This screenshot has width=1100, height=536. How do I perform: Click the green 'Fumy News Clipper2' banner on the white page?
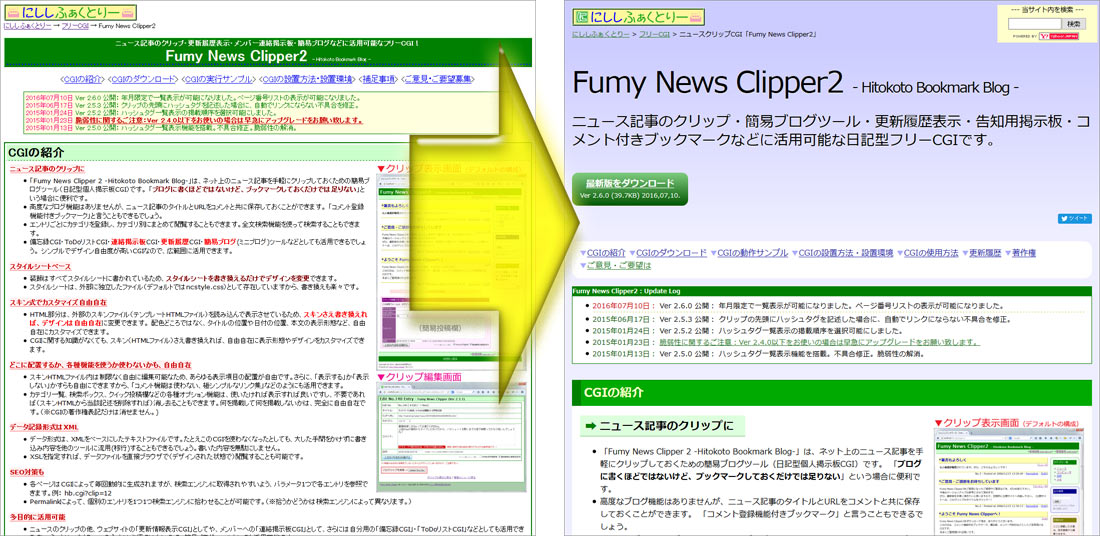click(267, 53)
